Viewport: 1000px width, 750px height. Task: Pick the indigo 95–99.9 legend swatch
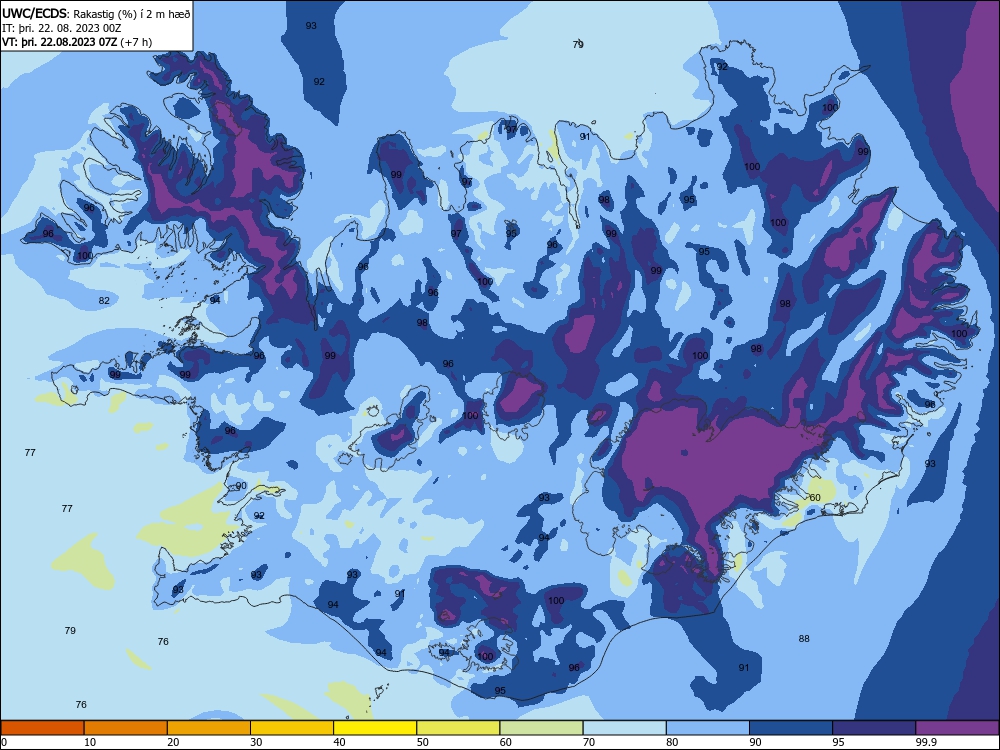[874, 728]
